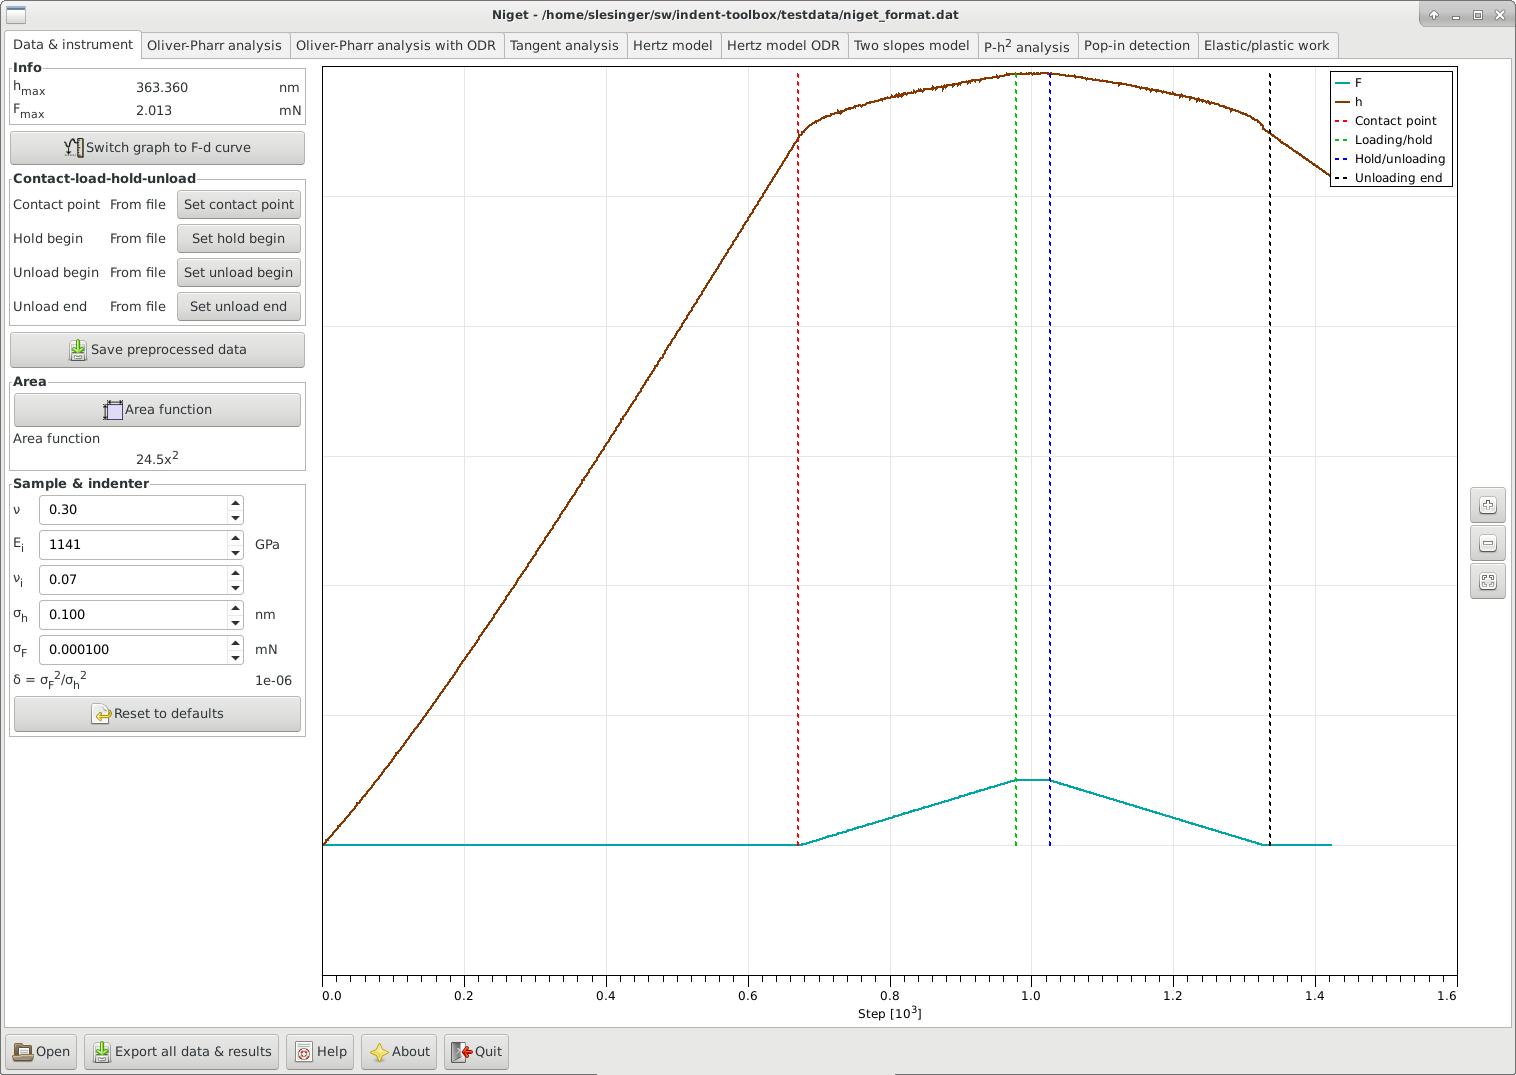This screenshot has height=1075, width=1516.
Task: Click the zoom out graph icon
Action: coord(1488,543)
